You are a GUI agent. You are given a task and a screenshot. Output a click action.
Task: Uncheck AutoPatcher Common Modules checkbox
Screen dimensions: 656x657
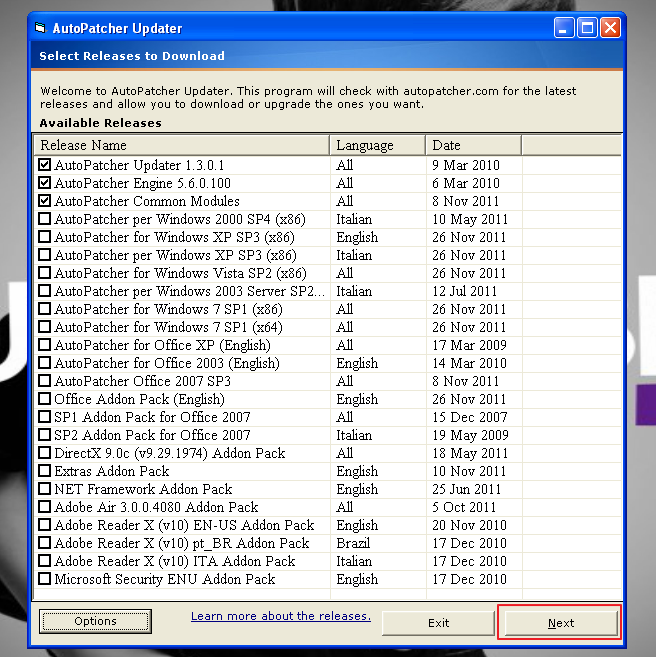44,201
